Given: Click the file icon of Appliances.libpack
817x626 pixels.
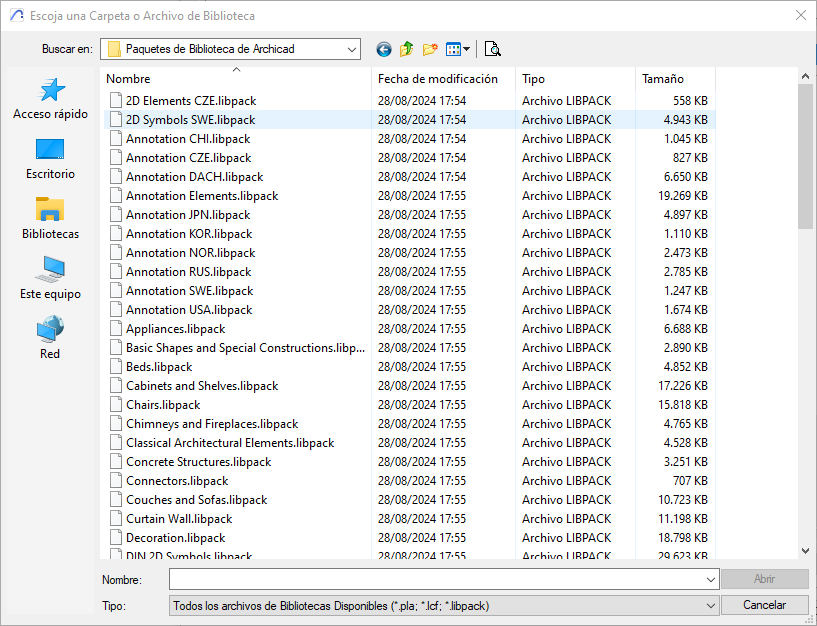Looking at the screenshot, I should pos(116,328).
